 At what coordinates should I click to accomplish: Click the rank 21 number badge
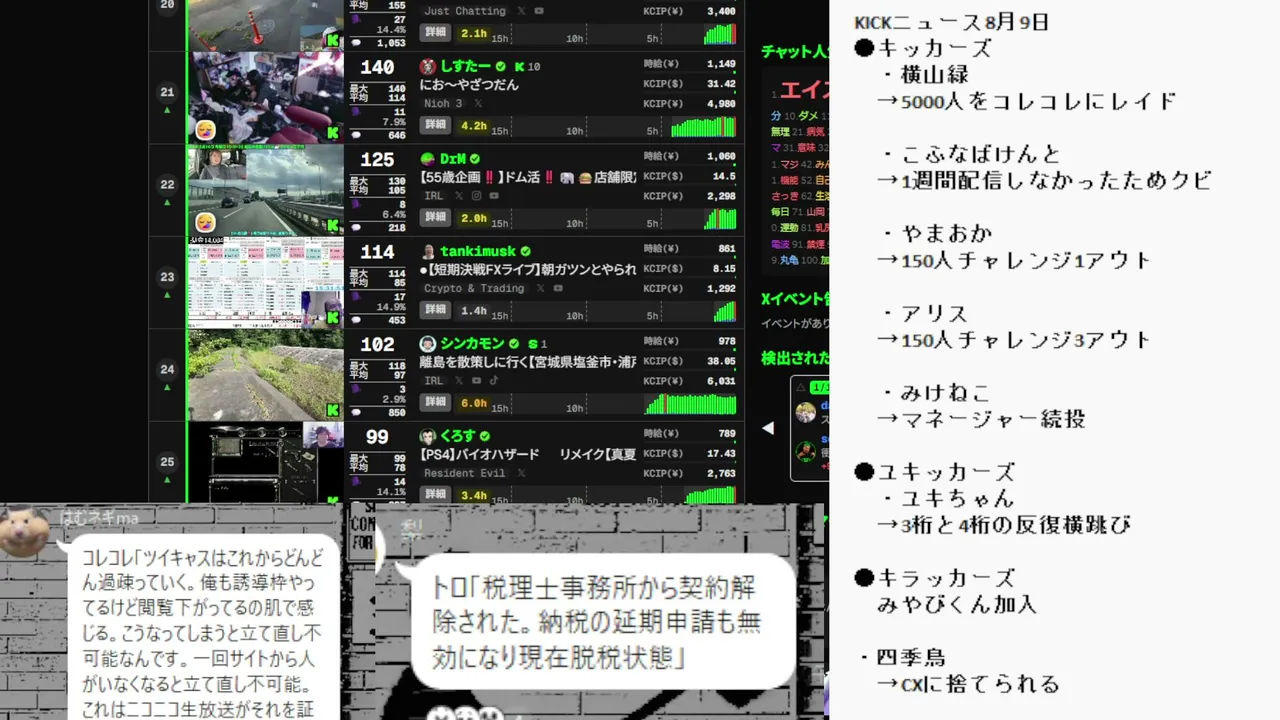tap(167, 92)
